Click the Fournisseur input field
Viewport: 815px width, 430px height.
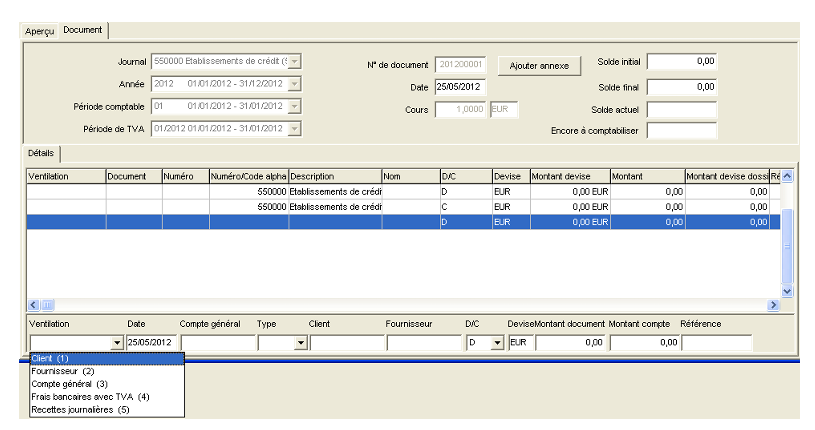click(424, 342)
